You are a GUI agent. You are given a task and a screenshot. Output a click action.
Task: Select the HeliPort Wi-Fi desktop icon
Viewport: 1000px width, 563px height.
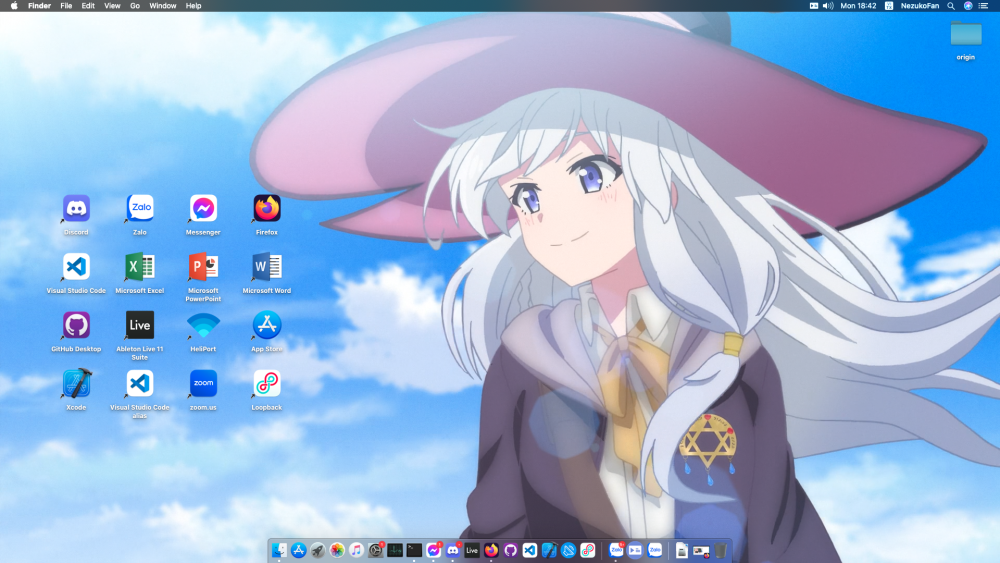pyautogui.click(x=203, y=325)
